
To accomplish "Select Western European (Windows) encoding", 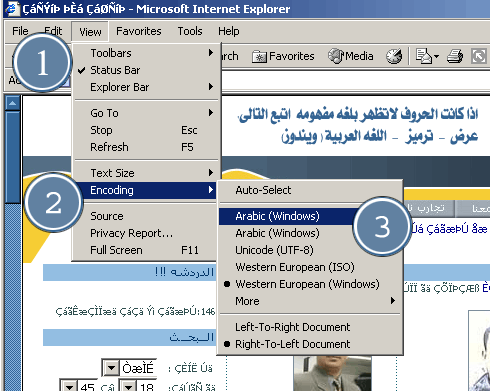I will click(x=310, y=284).
